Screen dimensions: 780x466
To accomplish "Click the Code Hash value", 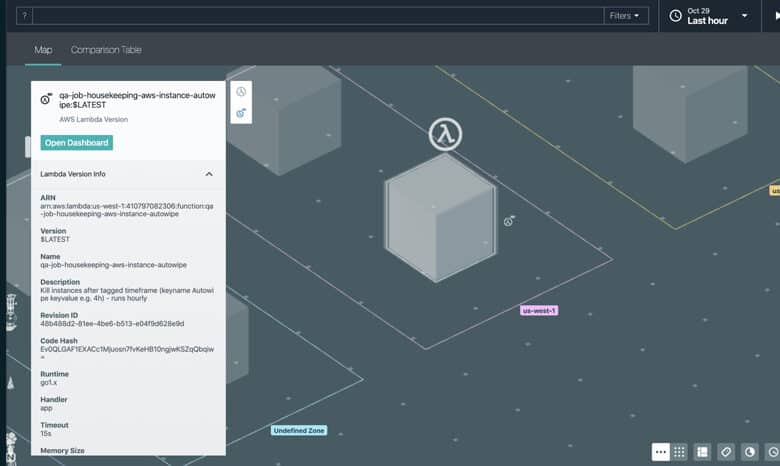I will click(x=127, y=351).
